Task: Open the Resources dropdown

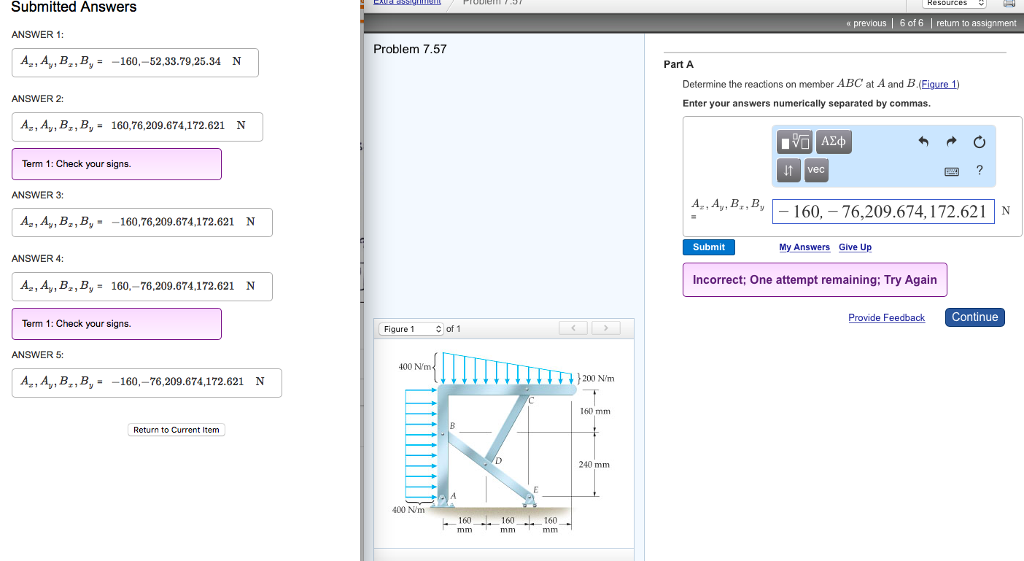Action: tap(954, 3)
